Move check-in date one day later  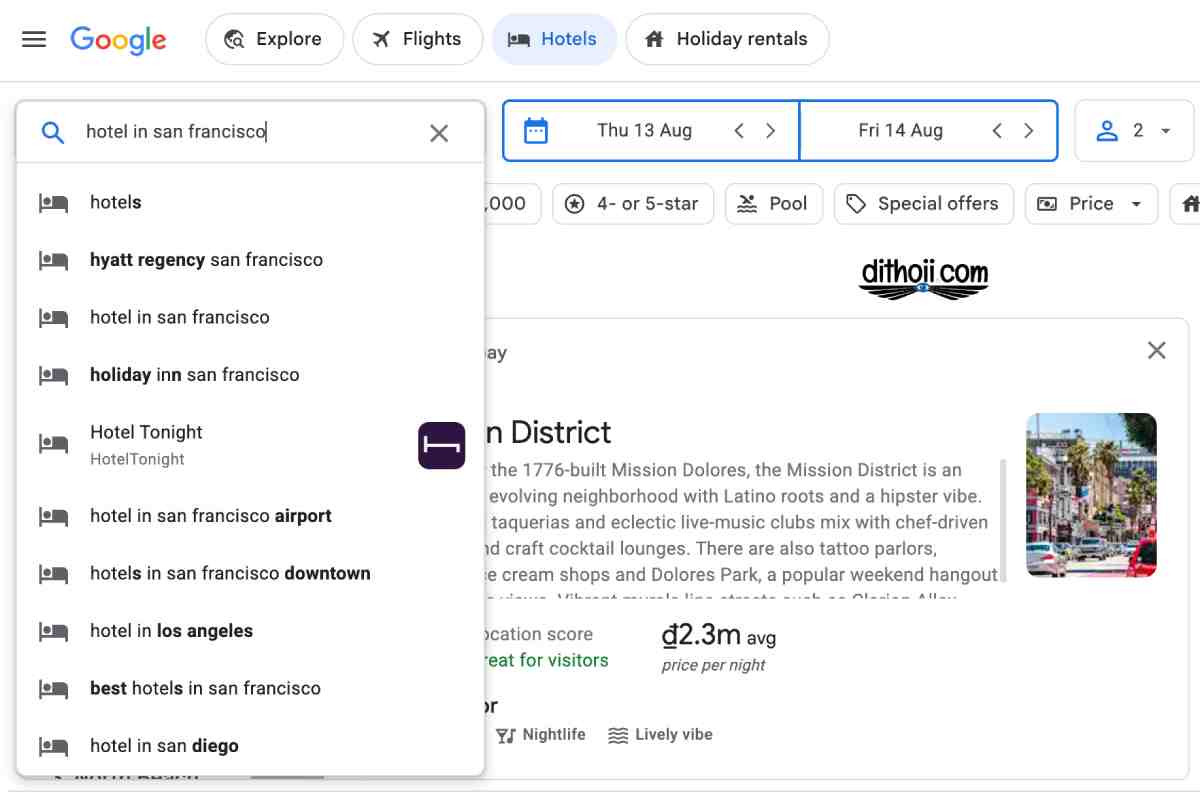coord(771,131)
